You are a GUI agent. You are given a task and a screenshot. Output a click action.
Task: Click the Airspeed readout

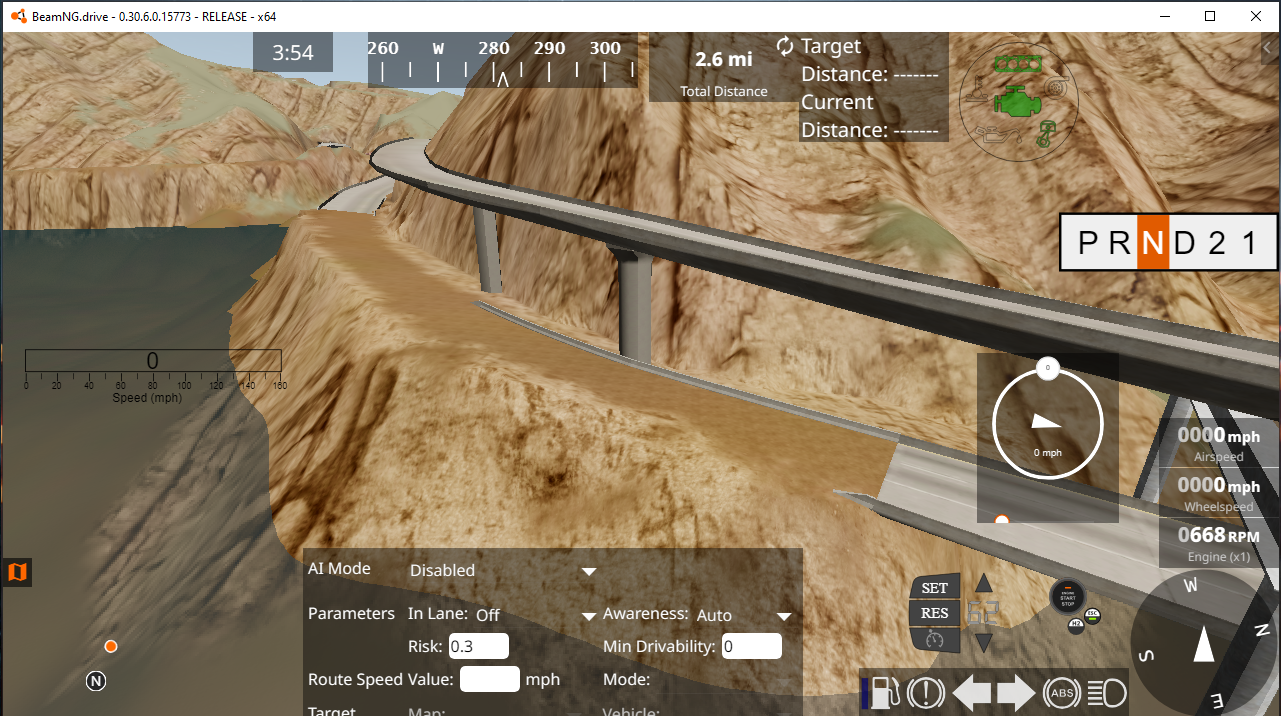click(1218, 444)
